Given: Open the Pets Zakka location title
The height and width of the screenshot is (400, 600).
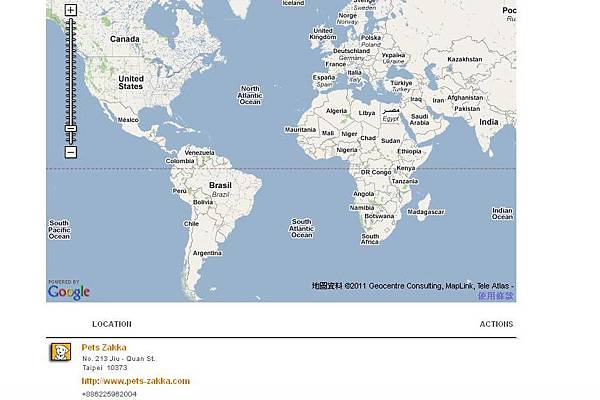Looking at the screenshot, I should tap(104, 348).
